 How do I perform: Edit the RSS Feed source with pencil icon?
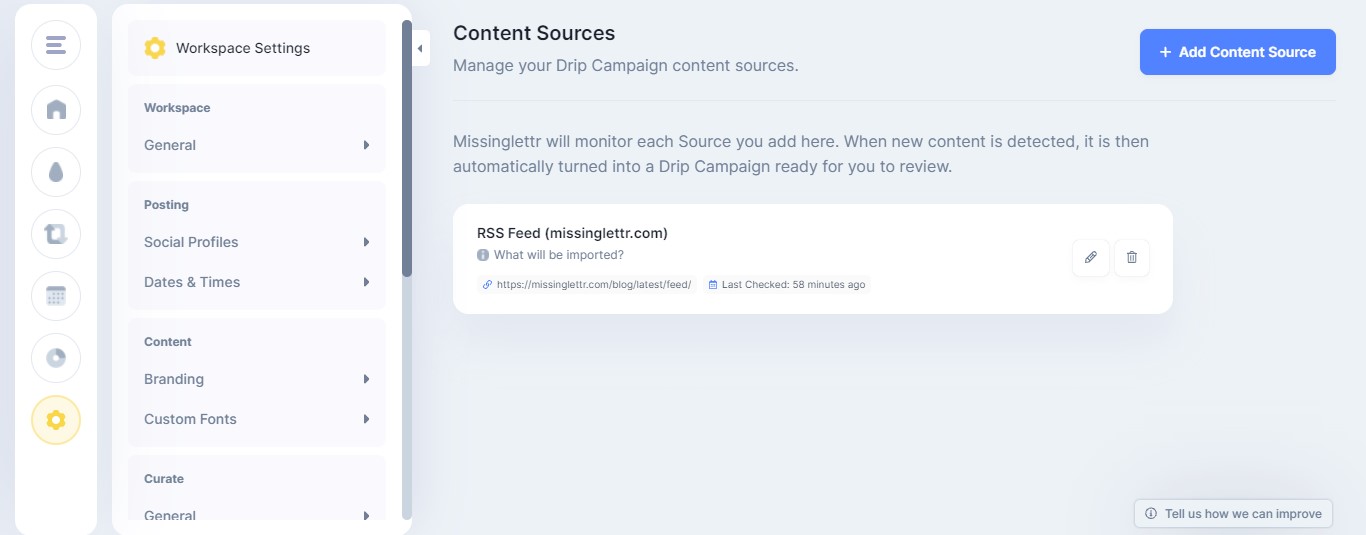tap(1091, 258)
